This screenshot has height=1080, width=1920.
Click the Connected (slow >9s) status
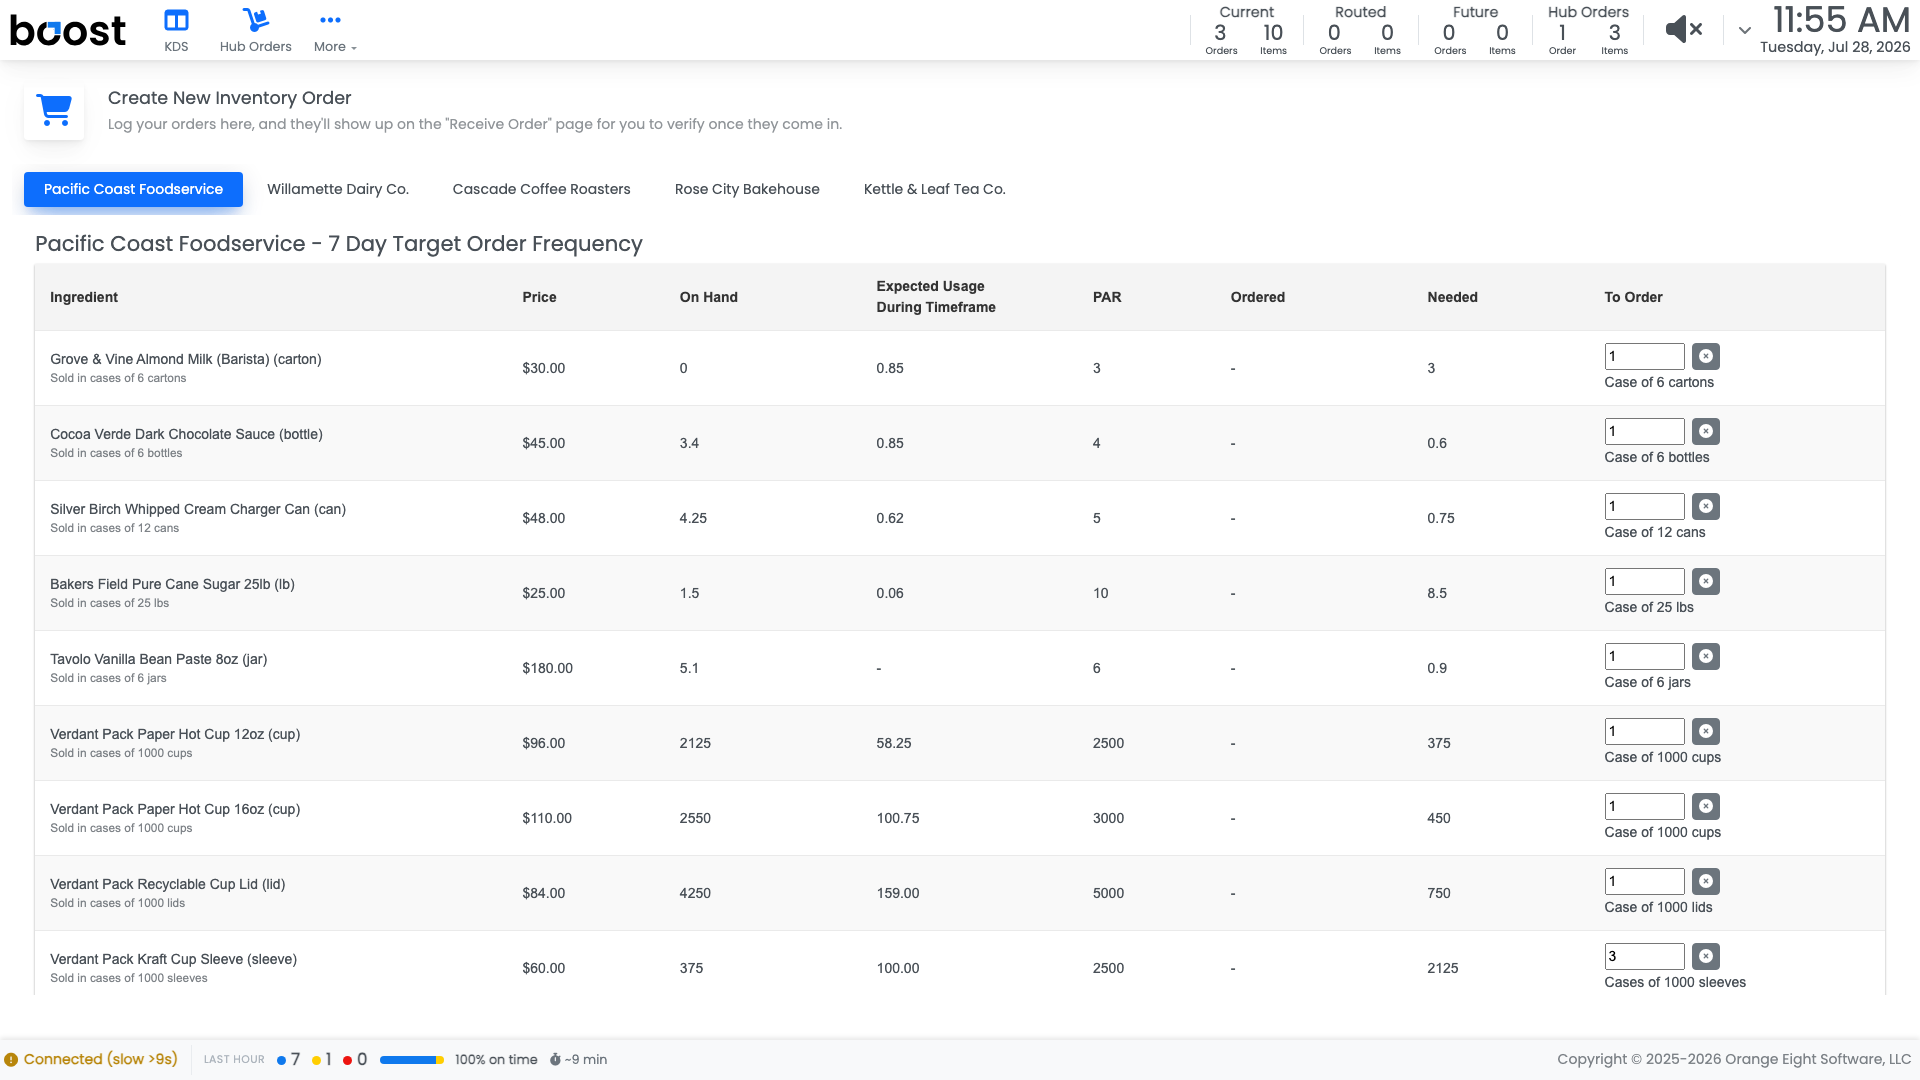tap(100, 1059)
